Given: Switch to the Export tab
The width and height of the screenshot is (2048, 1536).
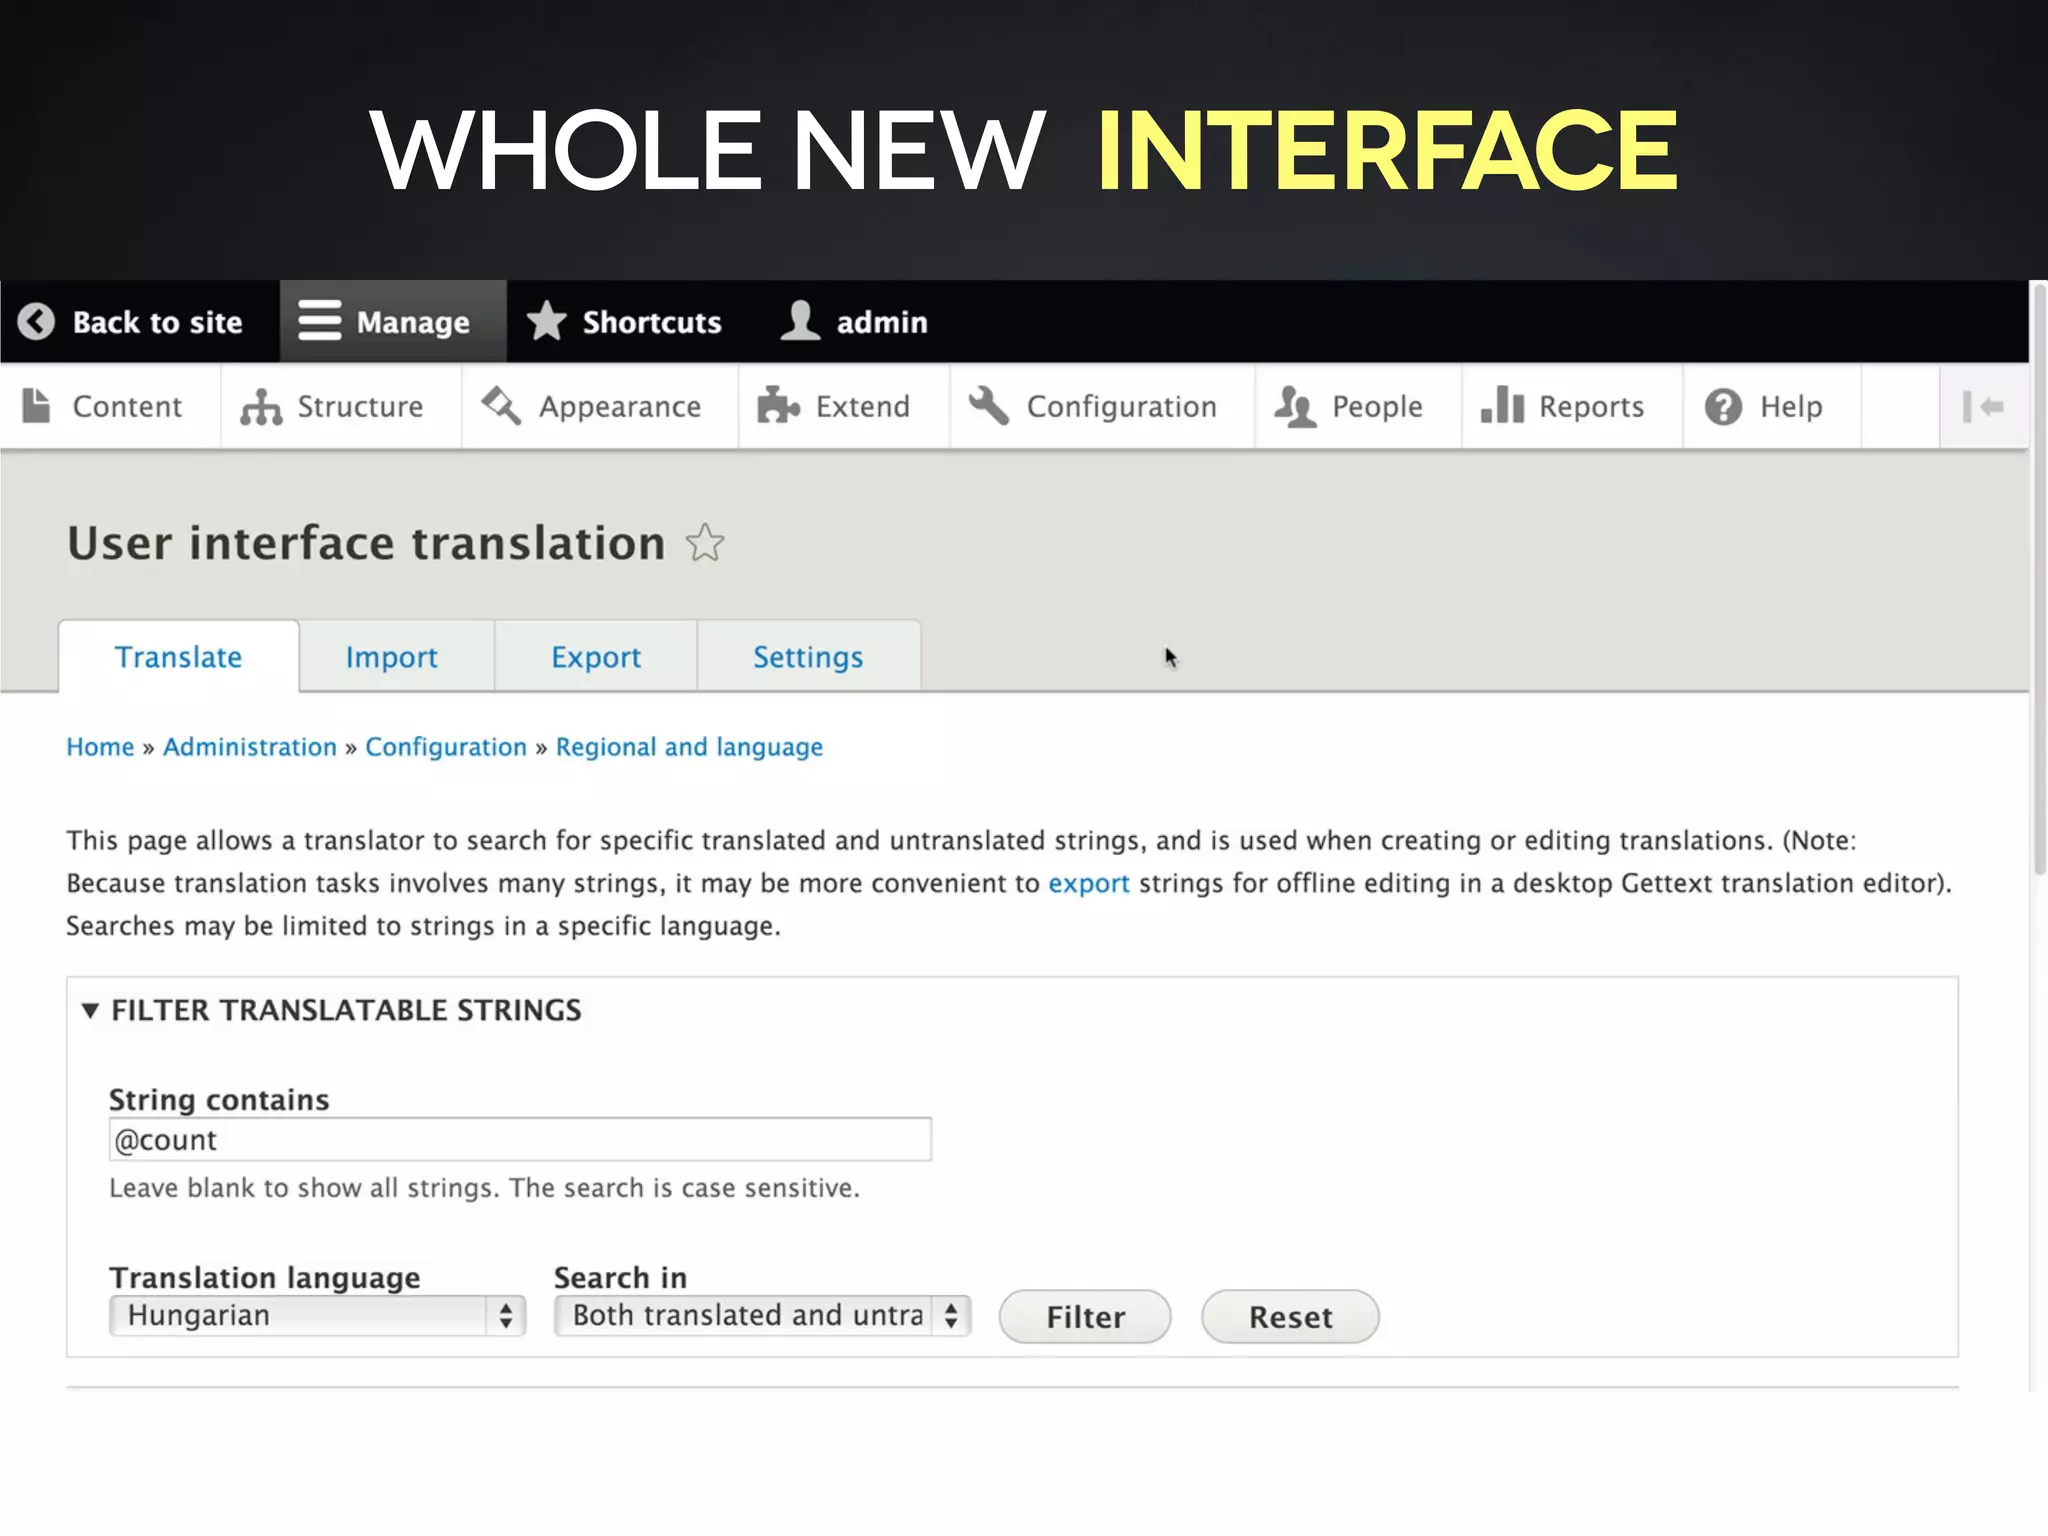Looking at the screenshot, I should click(596, 657).
